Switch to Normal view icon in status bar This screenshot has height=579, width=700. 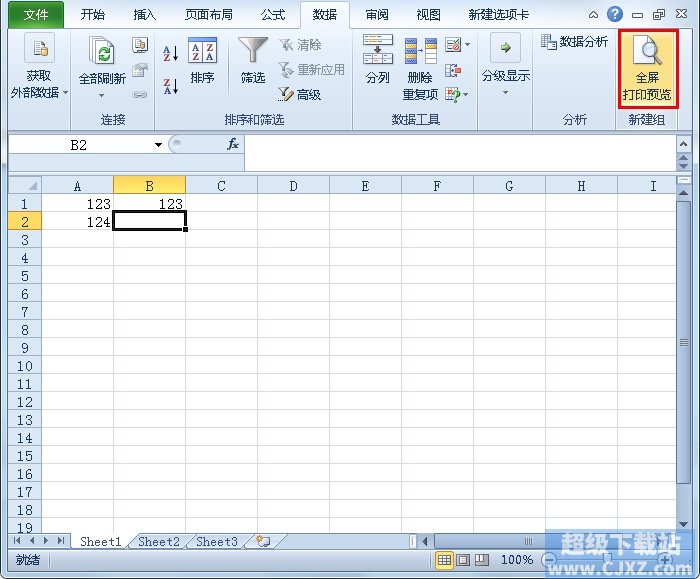click(444, 560)
